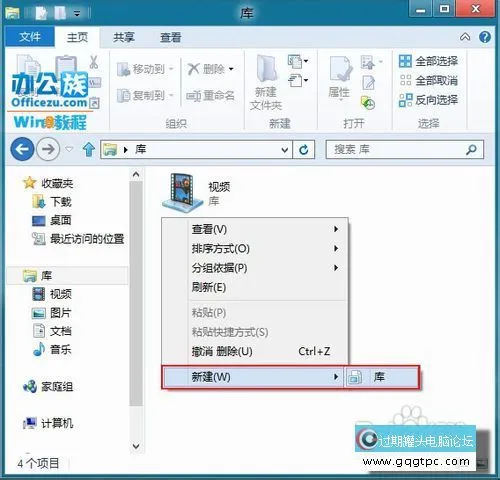This screenshot has width=500, height=480.
Task: Click the navigation pane scrollbar track
Action: (x=136, y=310)
